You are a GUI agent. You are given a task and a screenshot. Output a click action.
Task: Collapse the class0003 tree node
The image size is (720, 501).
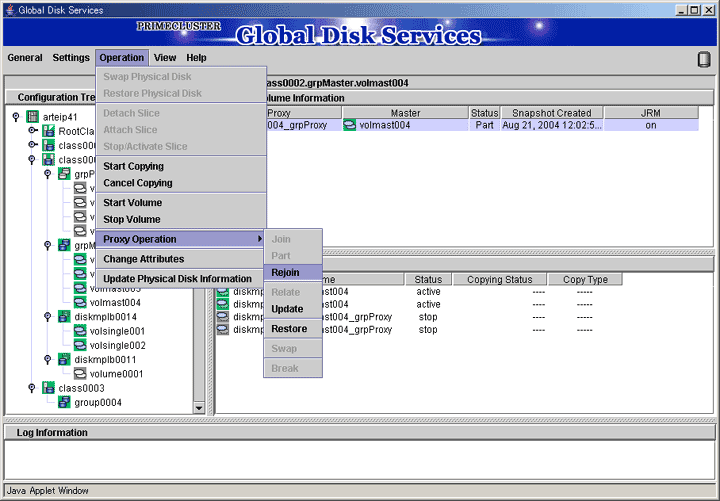point(32,388)
